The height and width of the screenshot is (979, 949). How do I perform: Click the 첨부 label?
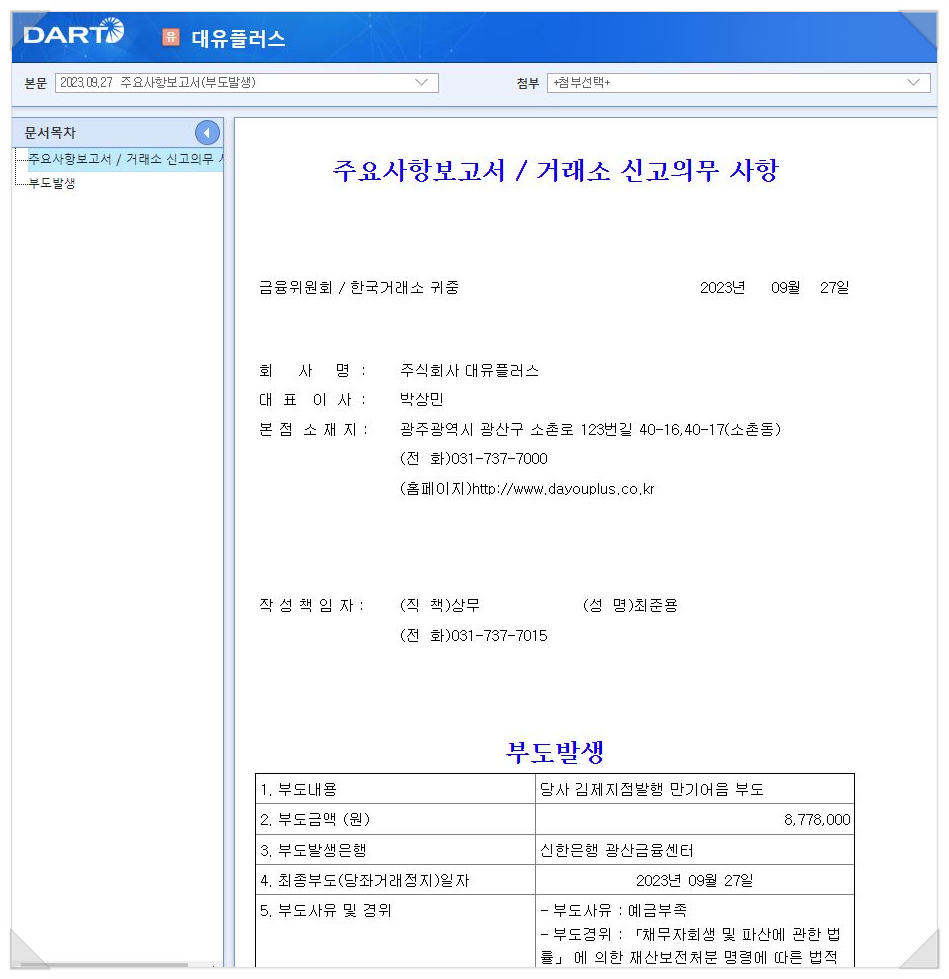pyautogui.click(x=528, y=83)
